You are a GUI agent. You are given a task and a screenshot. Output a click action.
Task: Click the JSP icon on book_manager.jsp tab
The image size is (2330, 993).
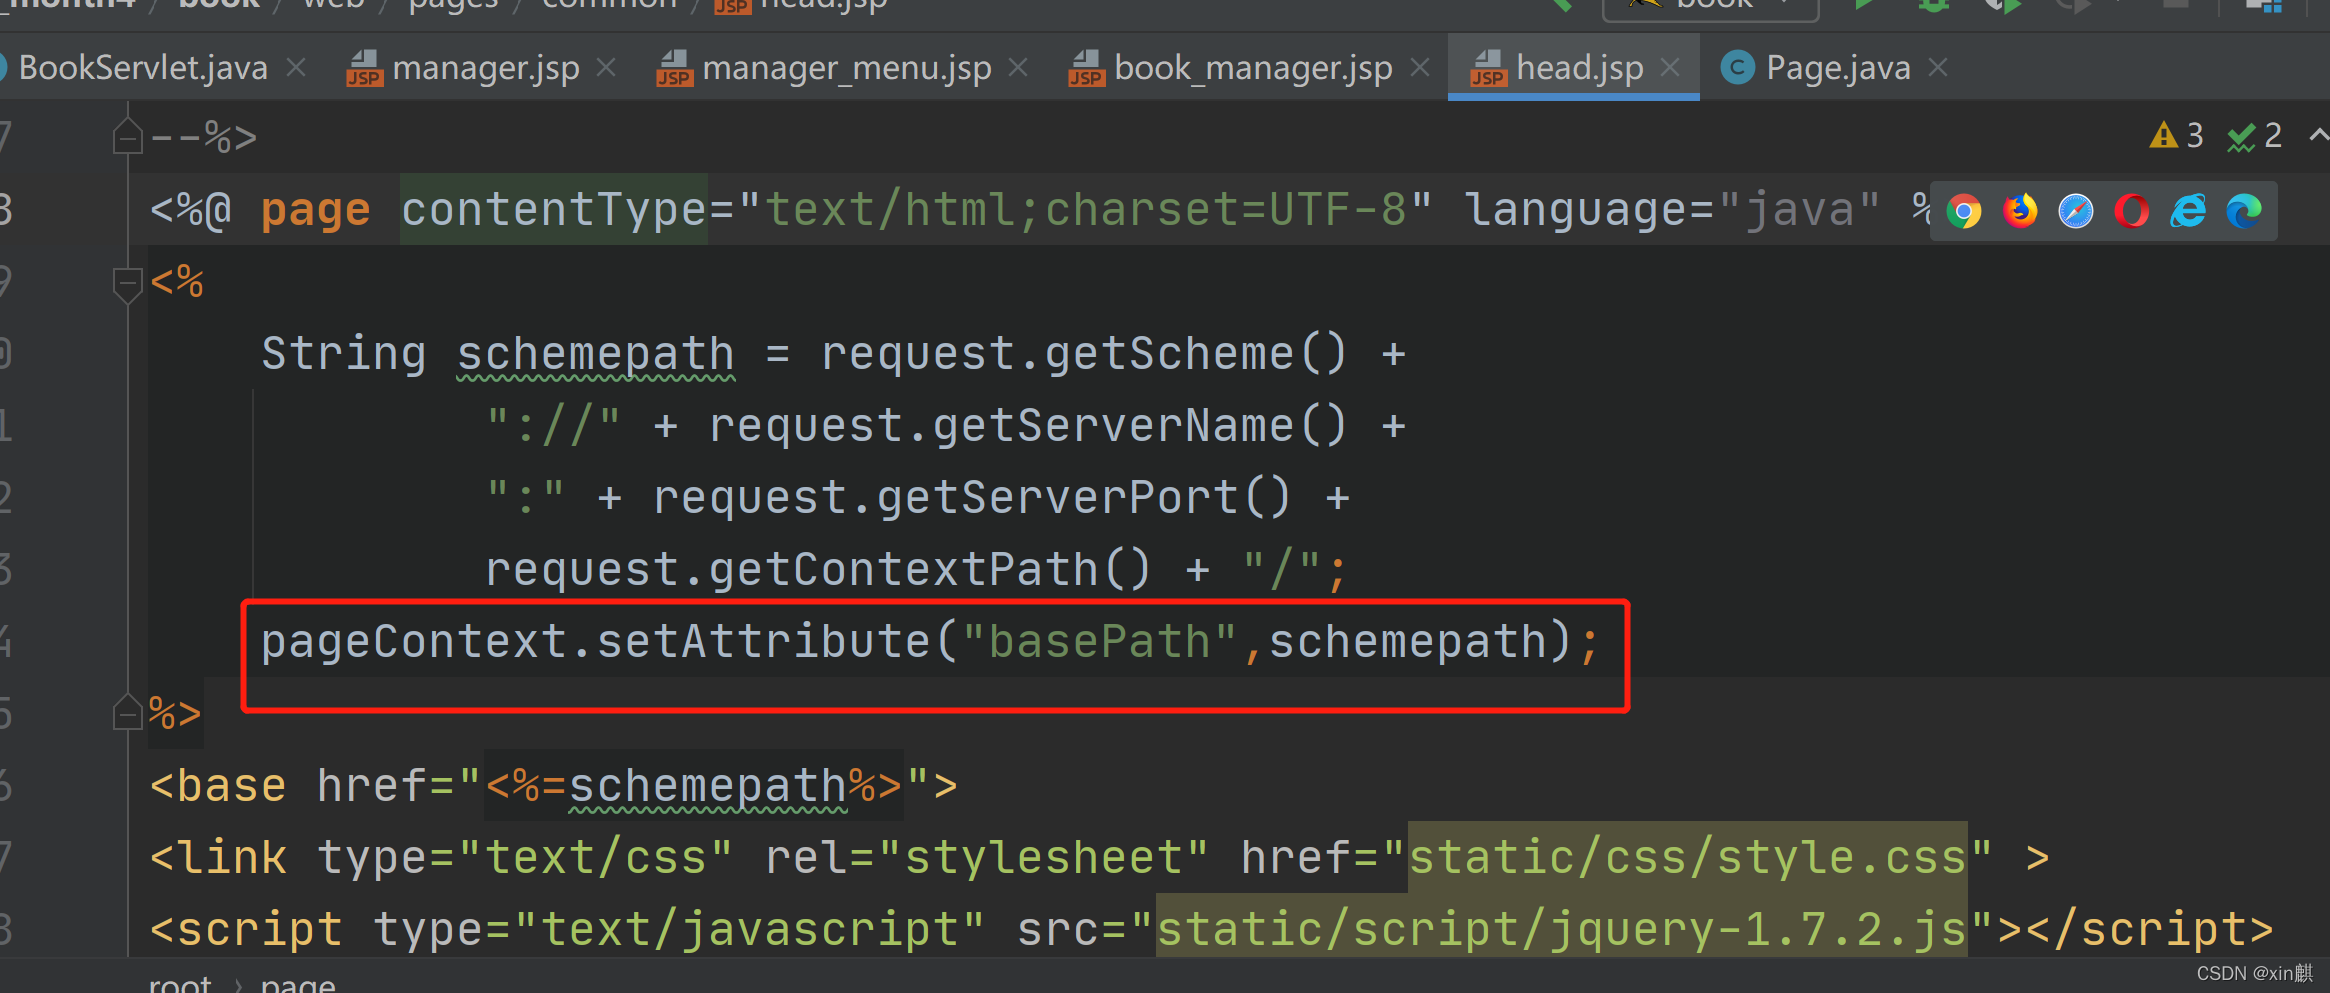(x=1087, y=69)
